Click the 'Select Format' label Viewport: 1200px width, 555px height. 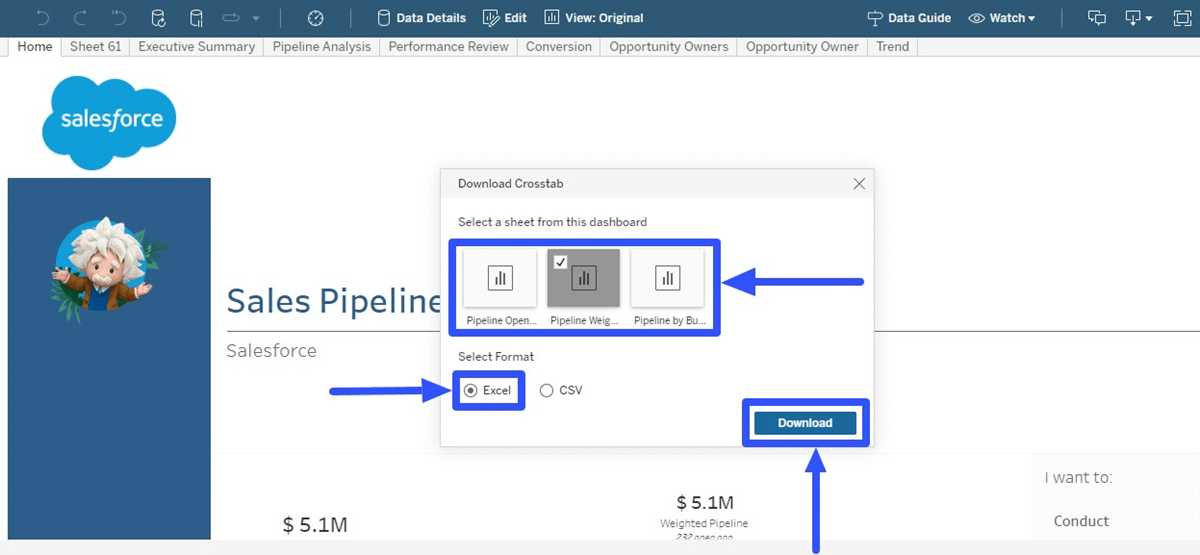[496, 357]
